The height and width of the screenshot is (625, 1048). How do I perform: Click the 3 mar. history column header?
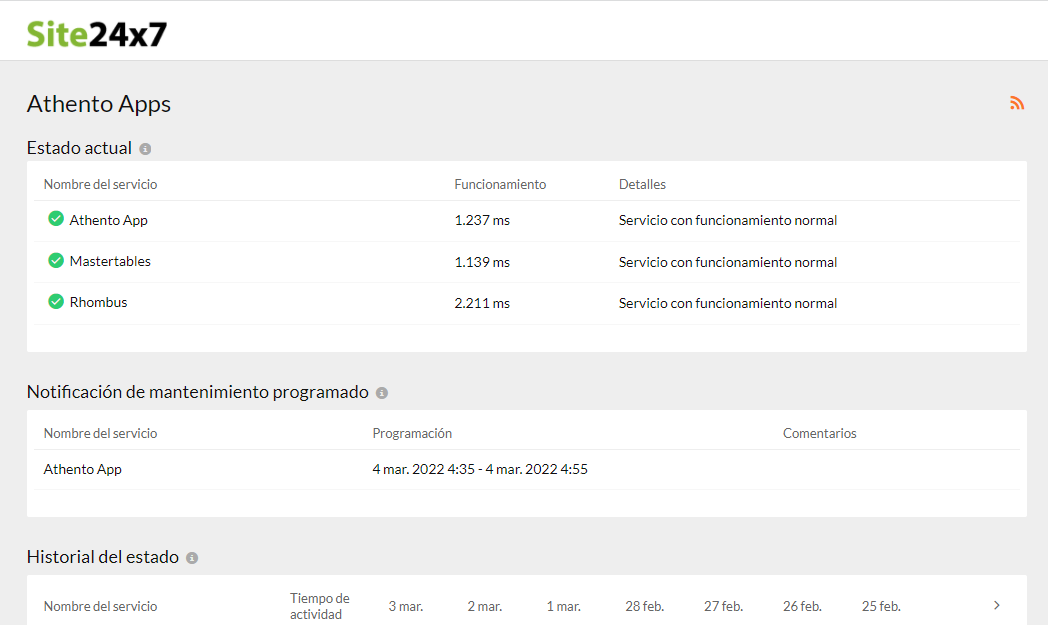click(405, 606)
